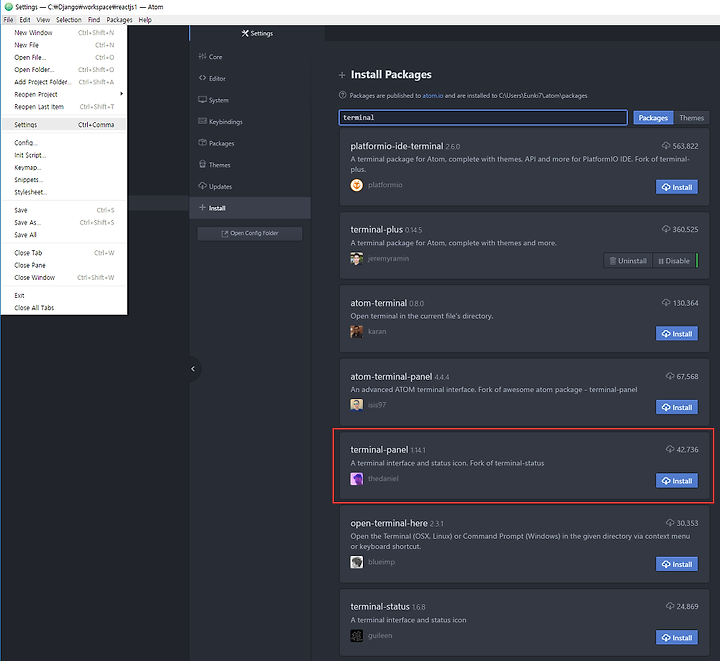The image size is (720, 661).
Task: Choose New File menu entry
Action: (x=64, y=45)
